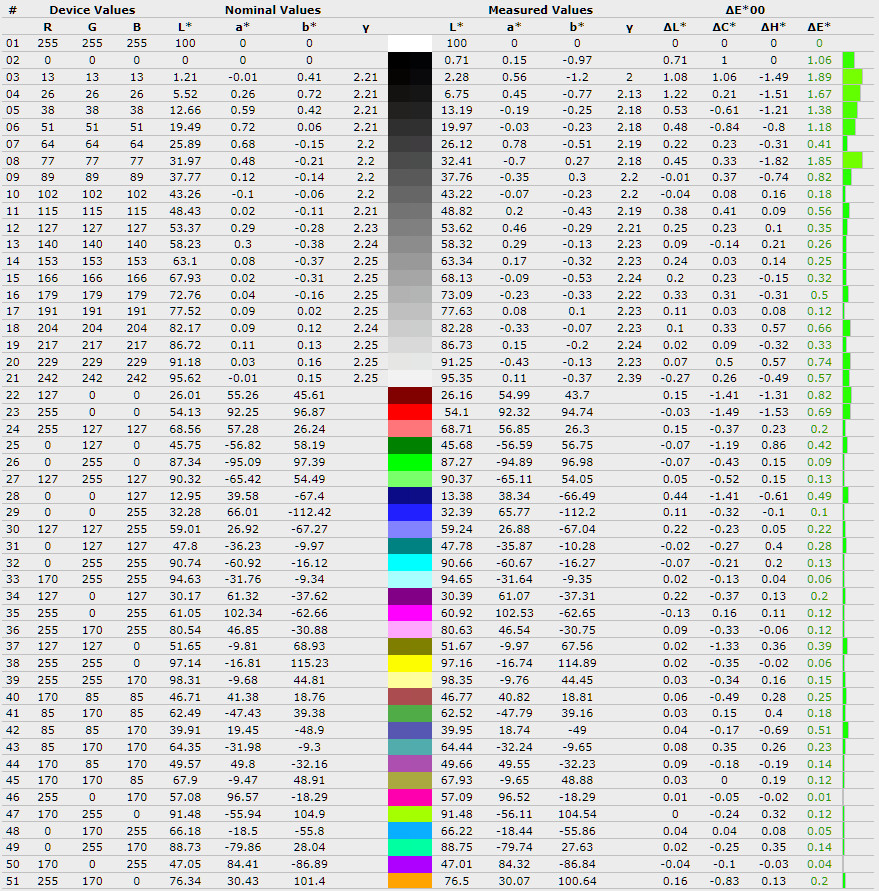Select the Nominal Values header
The width and height of the screenshot is (879, 891).
(x=272, y=10)
